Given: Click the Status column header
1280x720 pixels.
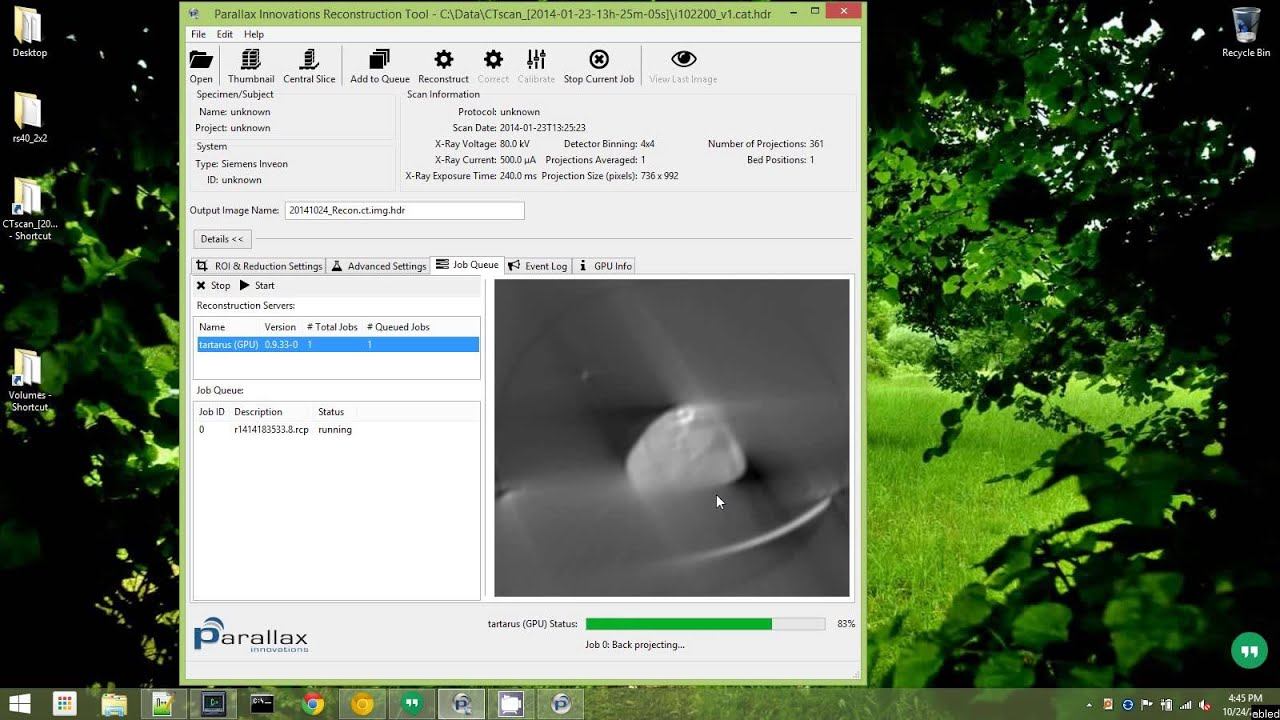Looking at the screenshot, I should 331,412.
